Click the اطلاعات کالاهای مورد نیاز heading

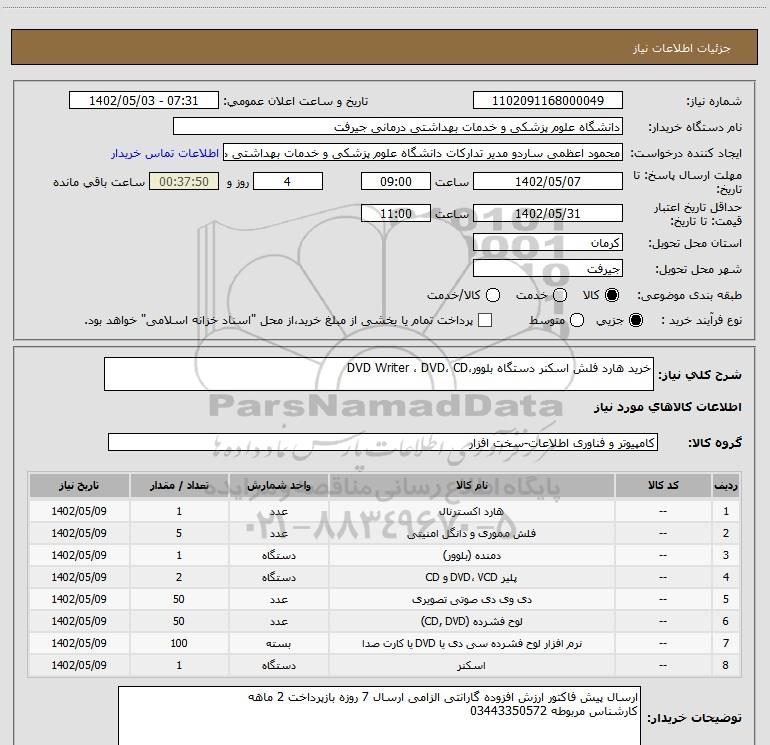[x=667, y=407]
